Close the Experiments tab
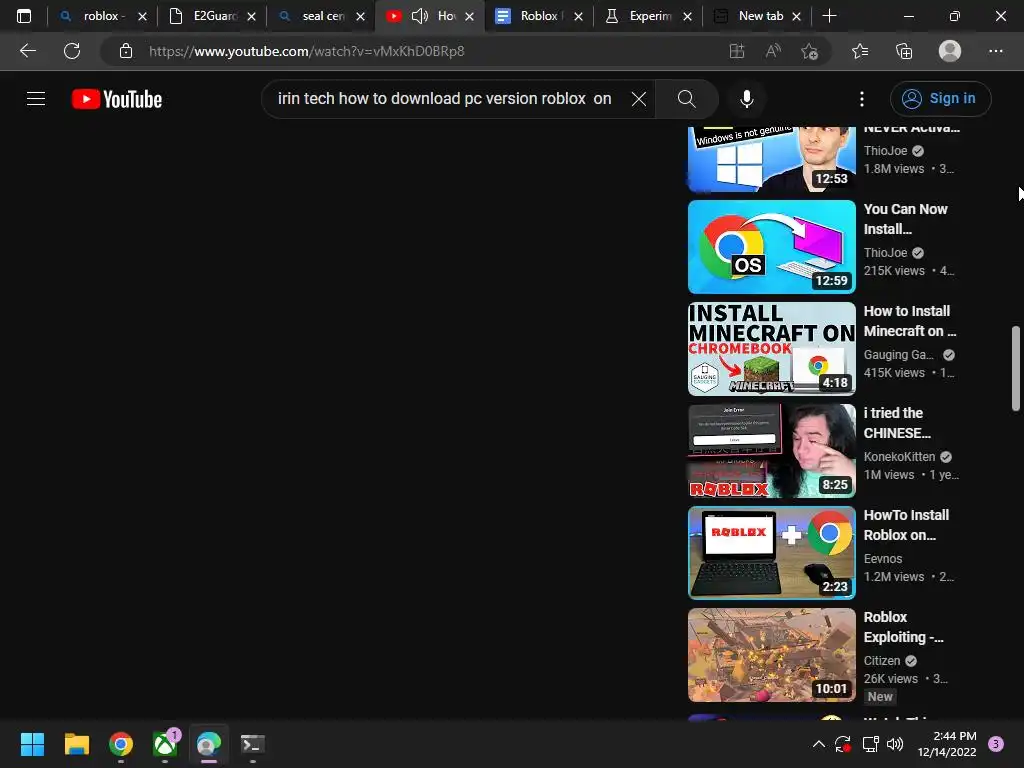1024x768 pixels. 687,16
